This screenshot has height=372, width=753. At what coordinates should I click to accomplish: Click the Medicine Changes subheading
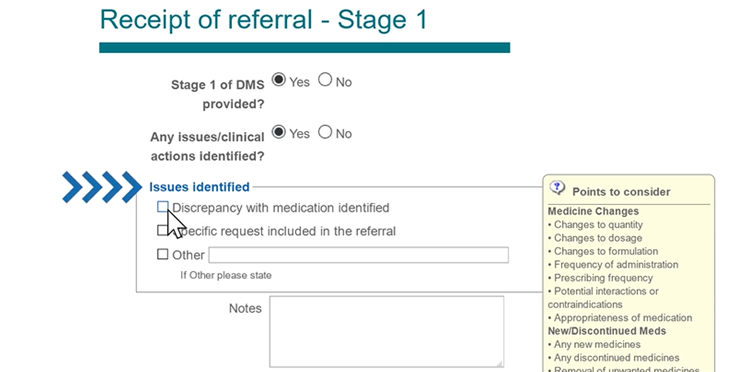click(593, 211)
